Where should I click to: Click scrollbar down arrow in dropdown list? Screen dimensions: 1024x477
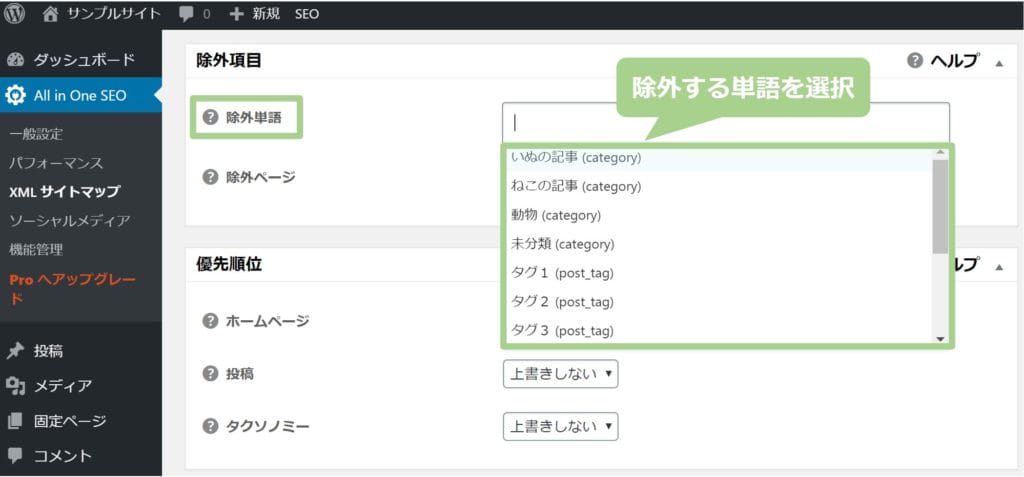point(940,338)
